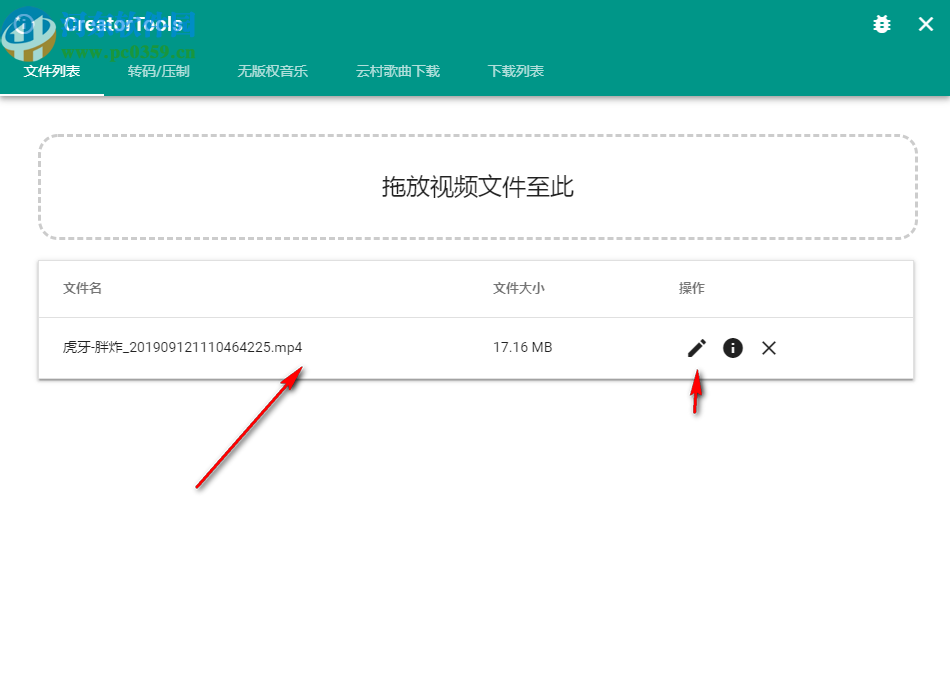Switch to the 转码/压缩 tab
This screenshot has height=700, width=950.
[x=159, y=71]
